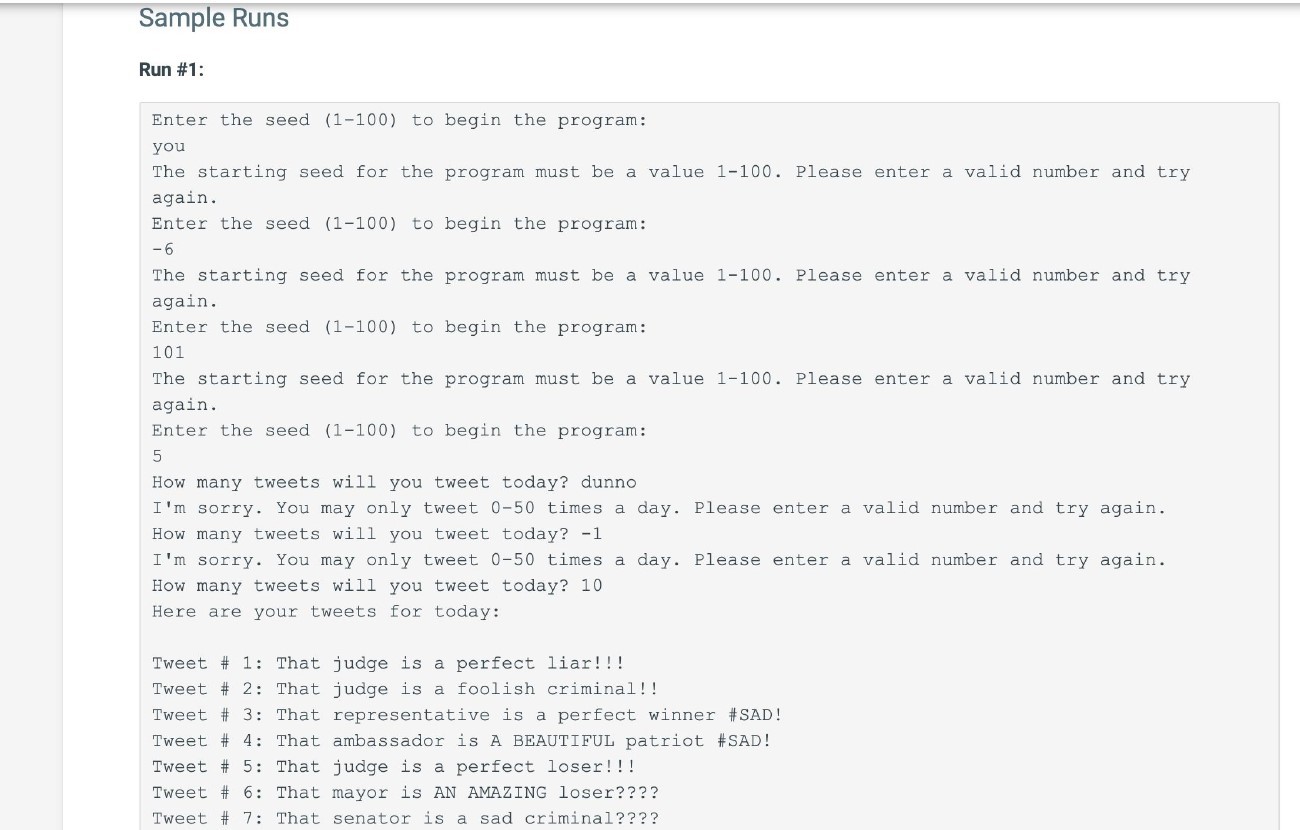Click the Tweet # 7 line about senator
Image resolution: width=1300 pixels, height=830 pixels.
[405, 819]
